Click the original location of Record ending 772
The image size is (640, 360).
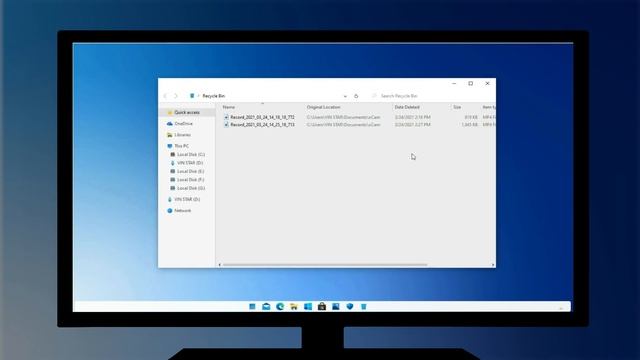(344, 117)
